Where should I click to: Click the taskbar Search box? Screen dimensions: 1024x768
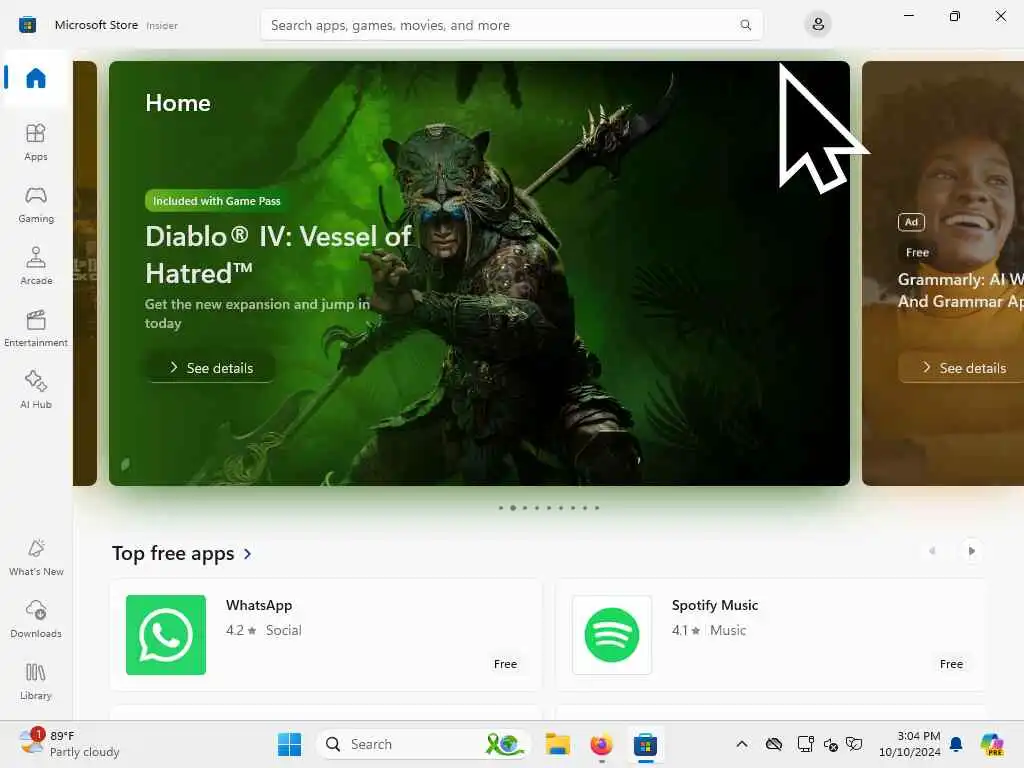(x=423, y=744)
